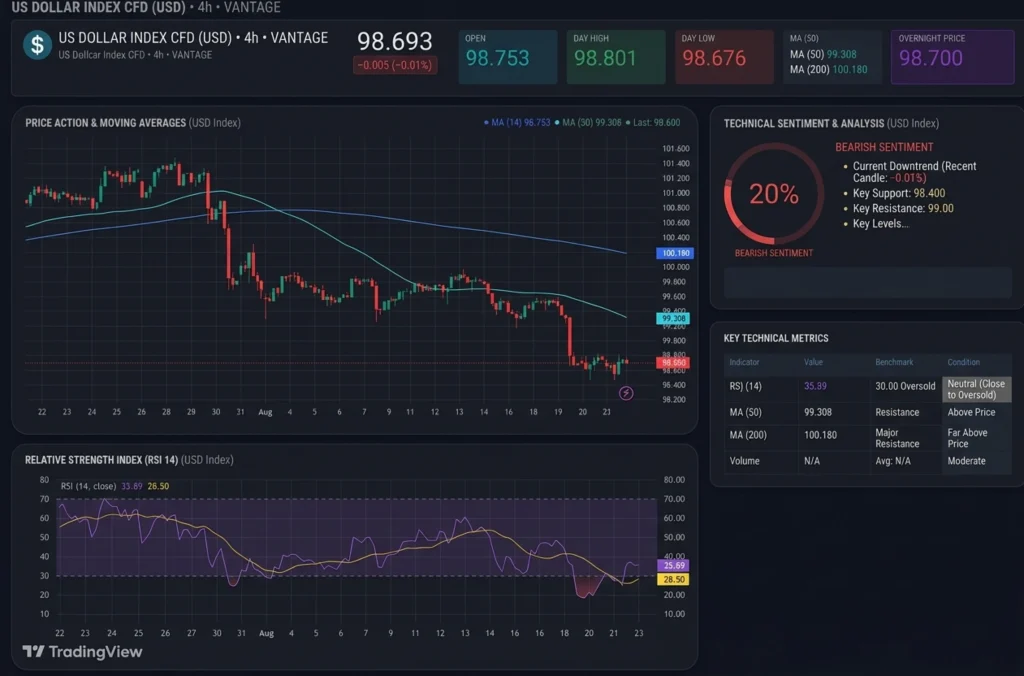Click the Avg: N/A benchmark cell

(x=893, y=460)
